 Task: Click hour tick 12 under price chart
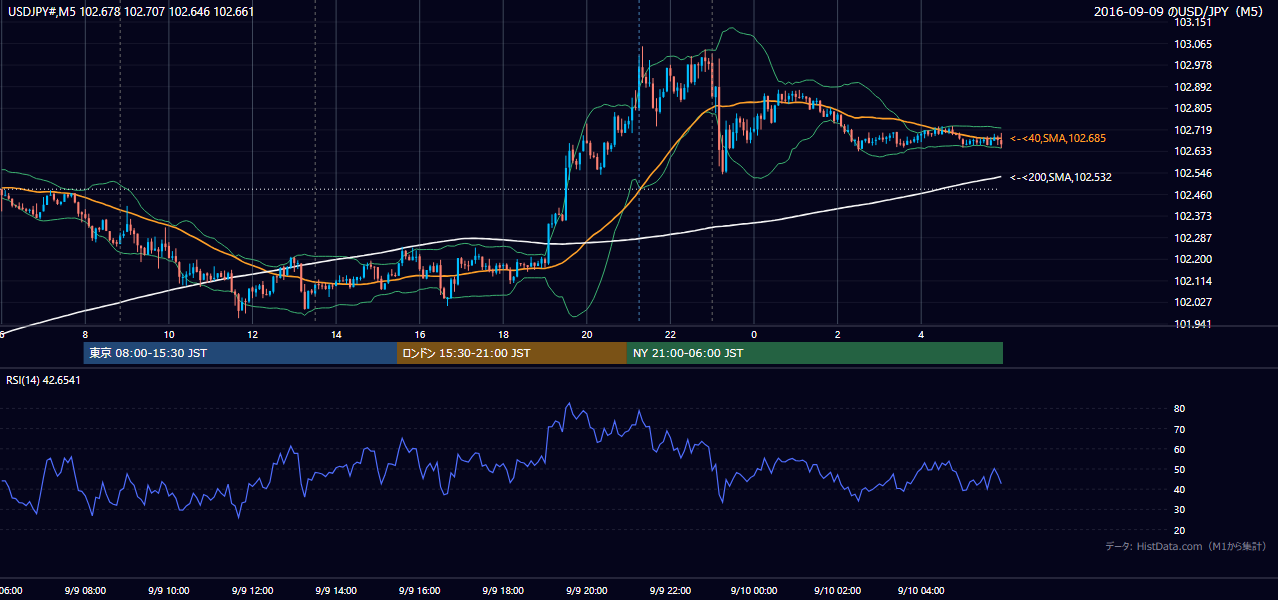click(252, 335)
